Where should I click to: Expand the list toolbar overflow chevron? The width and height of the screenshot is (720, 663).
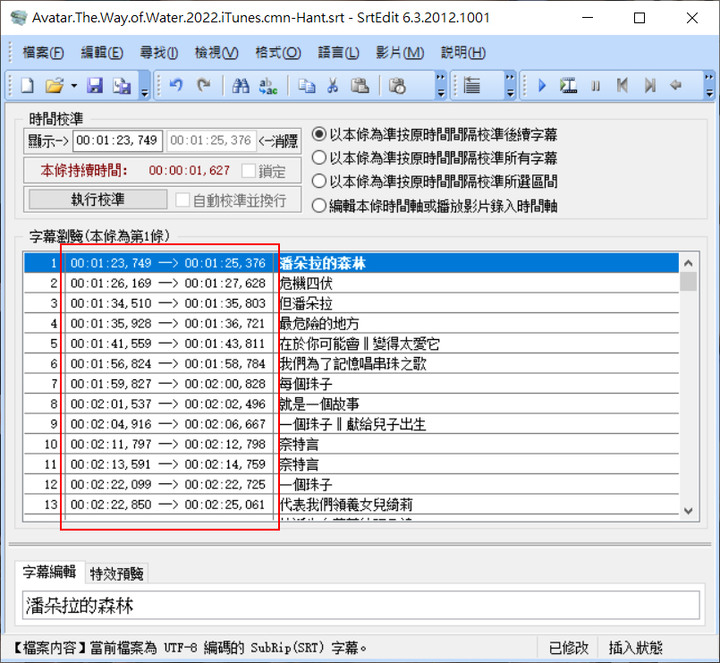click(x=510, y=85)
